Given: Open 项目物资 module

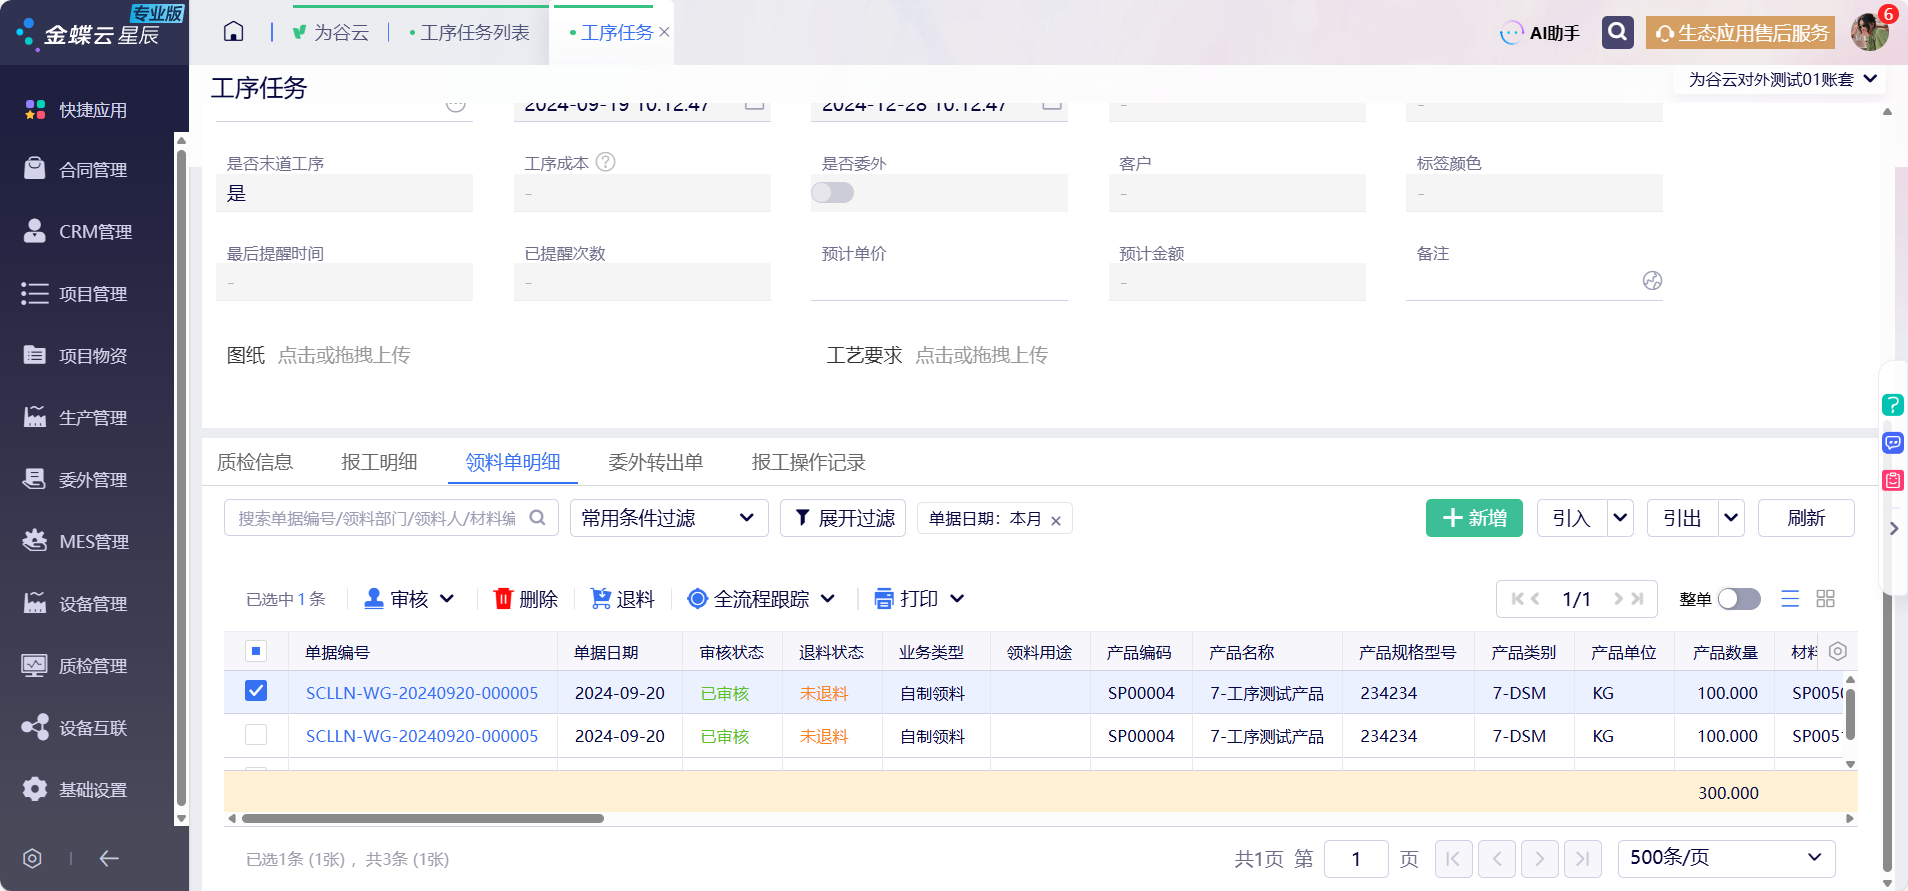Looking at the screenshot, I should [x=77, y=356].
